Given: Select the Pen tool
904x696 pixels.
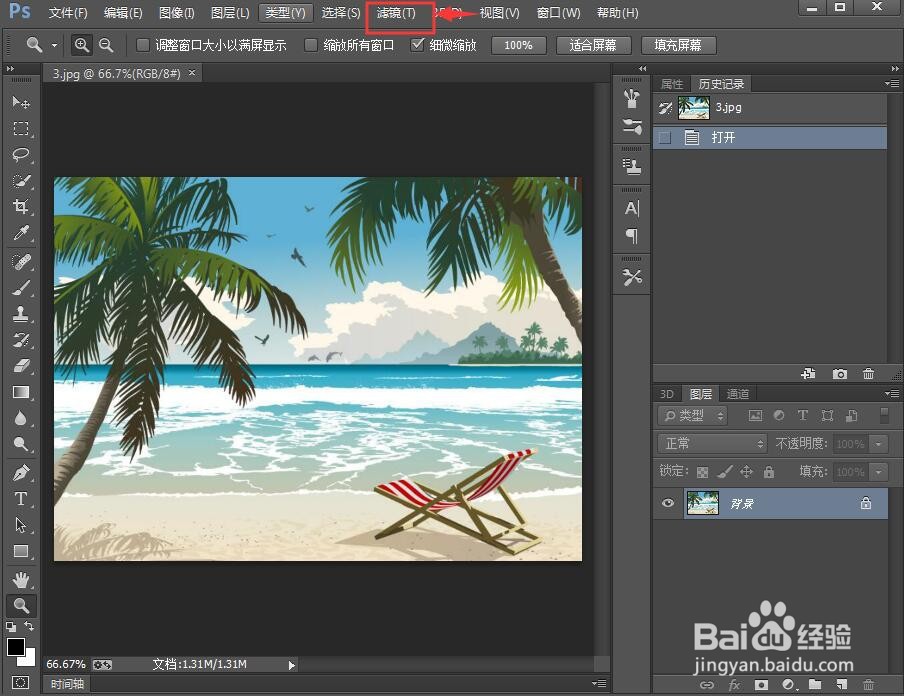Looking at the screenshot, I should tap(21, 473).
